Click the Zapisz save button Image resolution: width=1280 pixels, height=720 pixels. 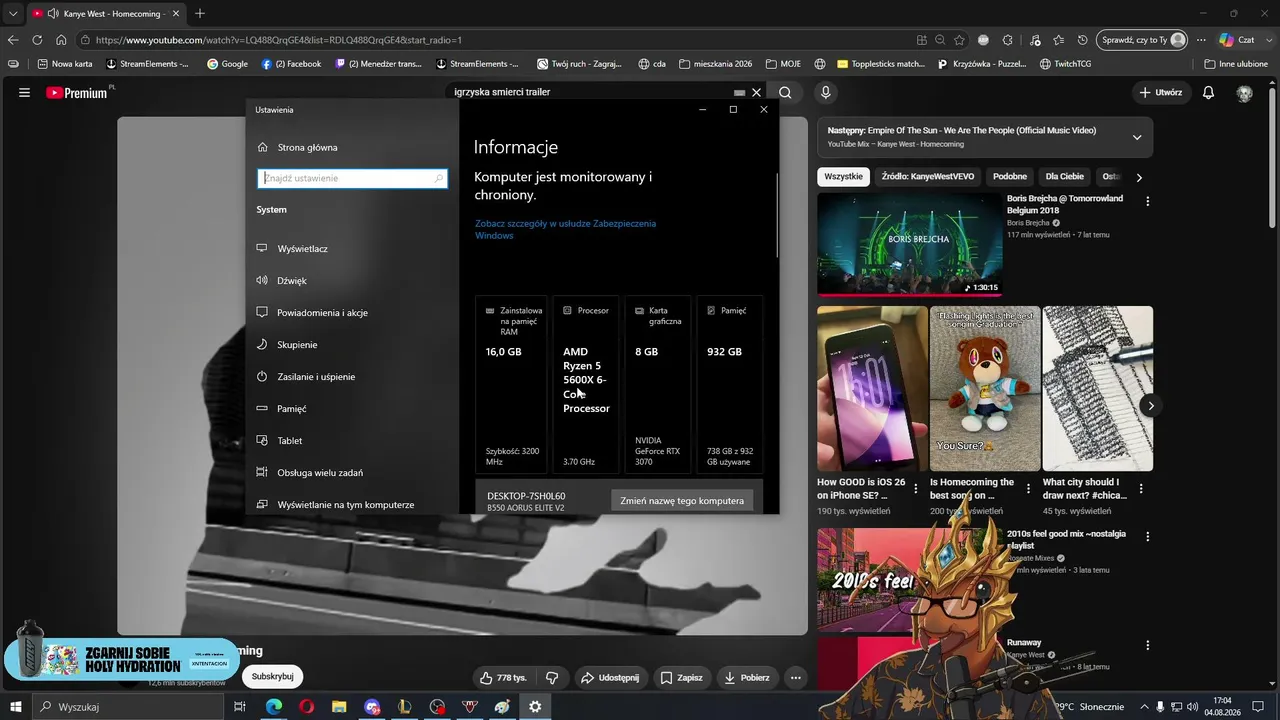681,677
